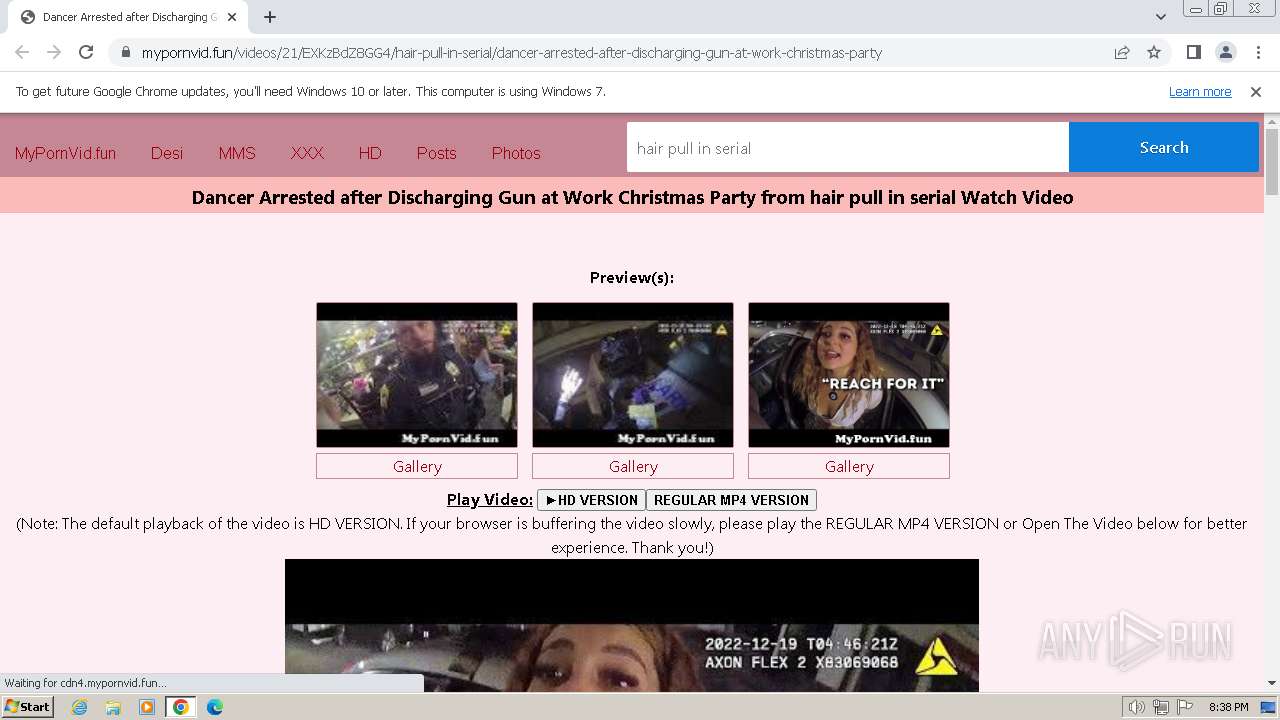Open the MyPornVid.fun home link
The height and width of the screenshot is (720, 1280).
click(65, 153)
